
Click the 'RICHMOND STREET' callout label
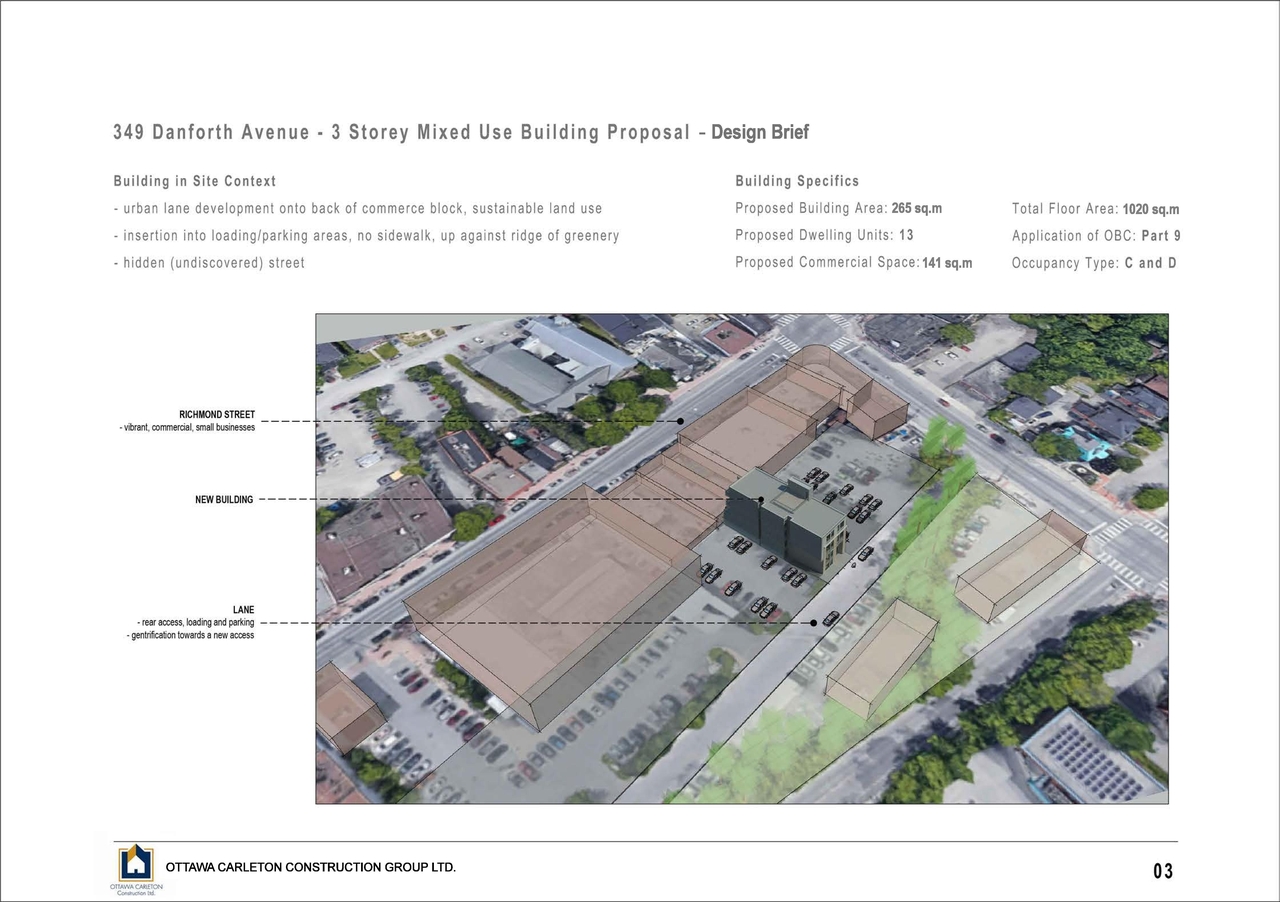pyautogui.click(x=217, y=414)
